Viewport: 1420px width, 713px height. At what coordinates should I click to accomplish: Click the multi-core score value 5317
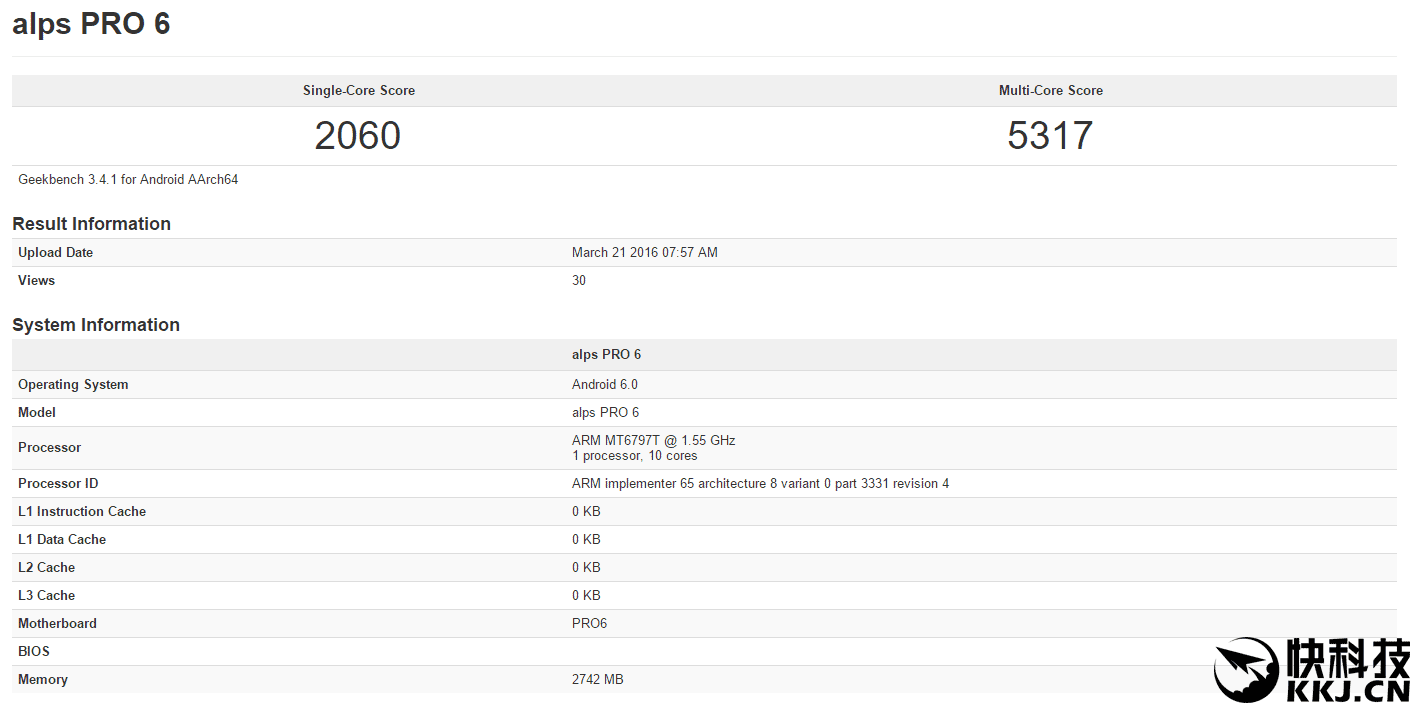1050,136
